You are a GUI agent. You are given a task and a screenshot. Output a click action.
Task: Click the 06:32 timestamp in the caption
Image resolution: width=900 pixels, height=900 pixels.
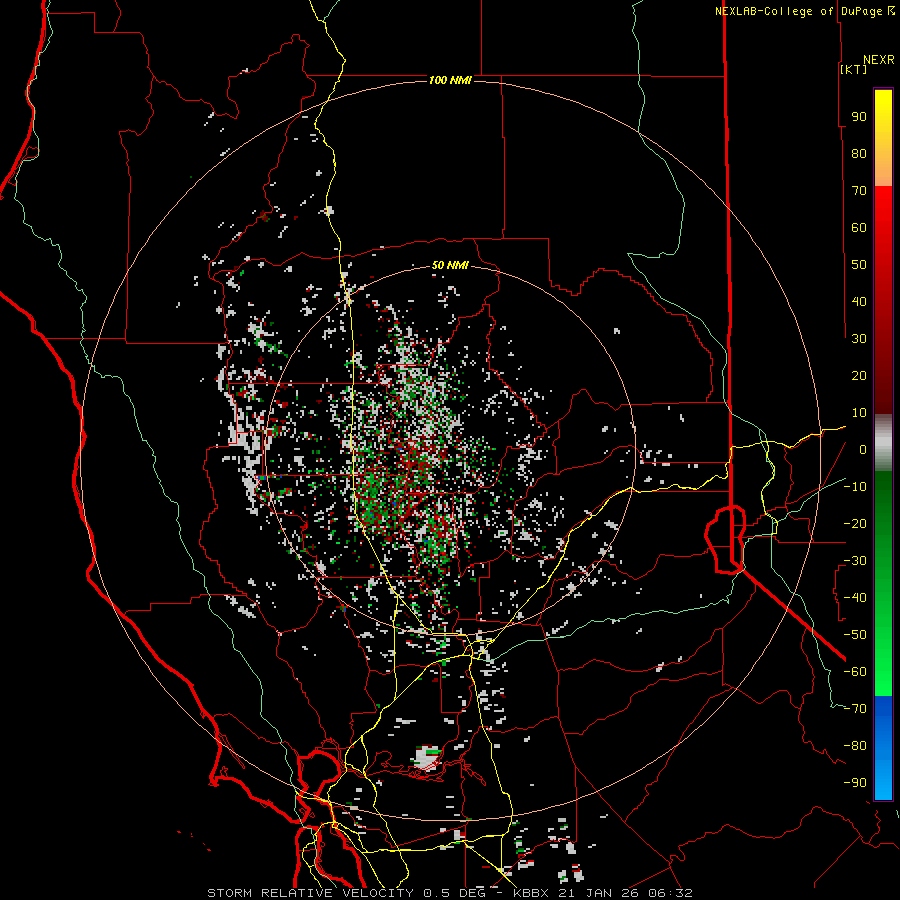(x=671, y=893)
